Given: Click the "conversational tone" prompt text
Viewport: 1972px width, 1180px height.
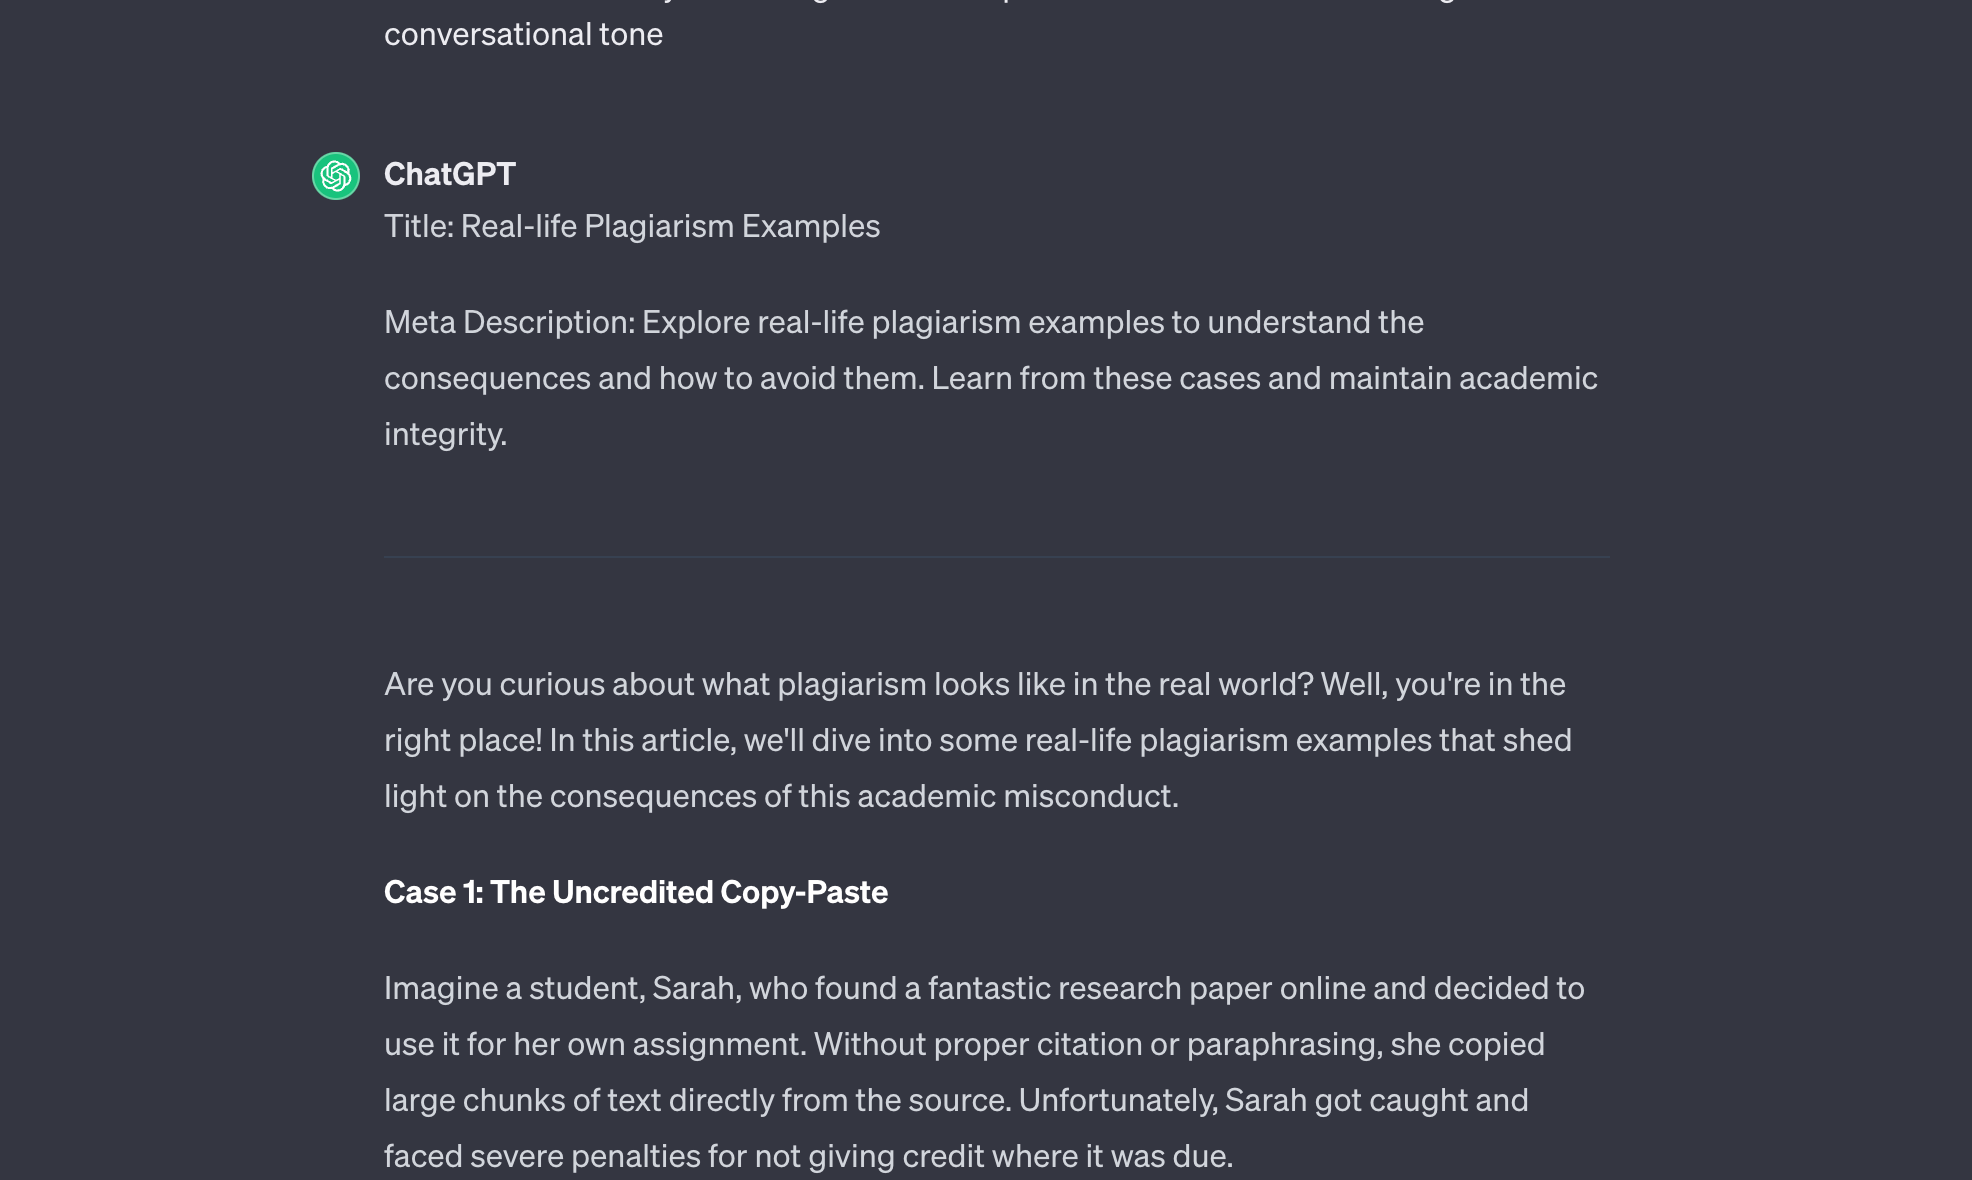Looking at the screenshot, I should tap(523, 34).
